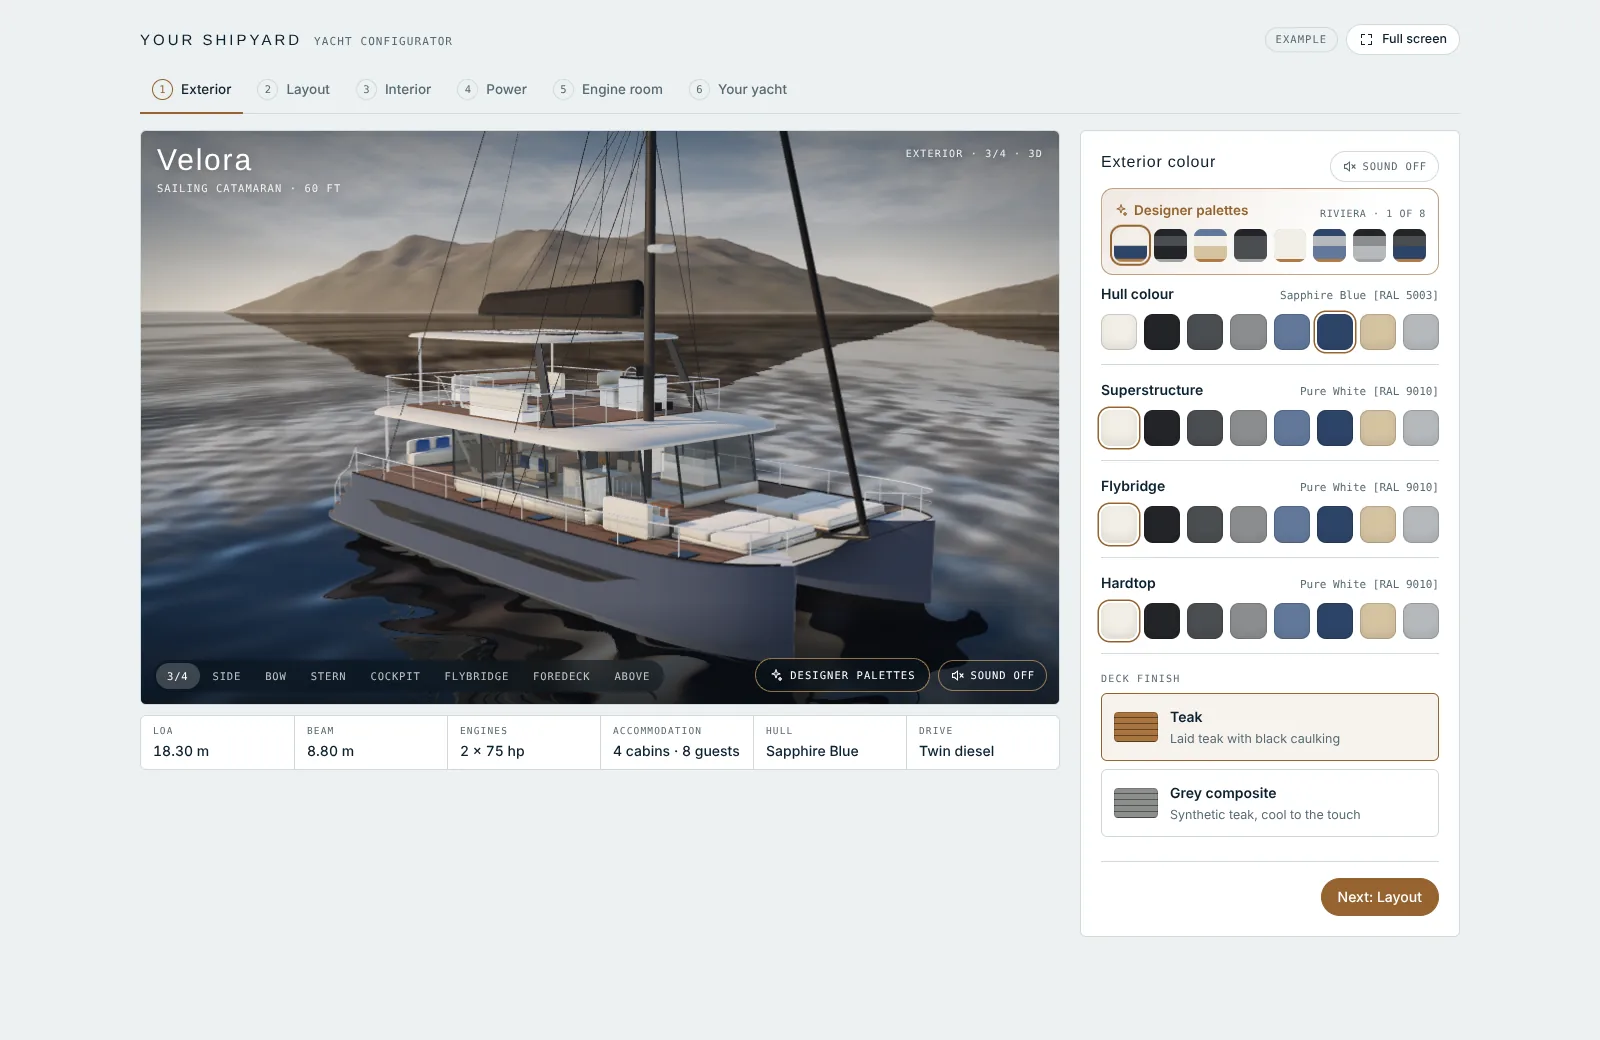The height and width of the screenshot is (1040, 1600).
Task: Open DESIGNER PALETTES from the viewer
Action: tap(842, 675)
